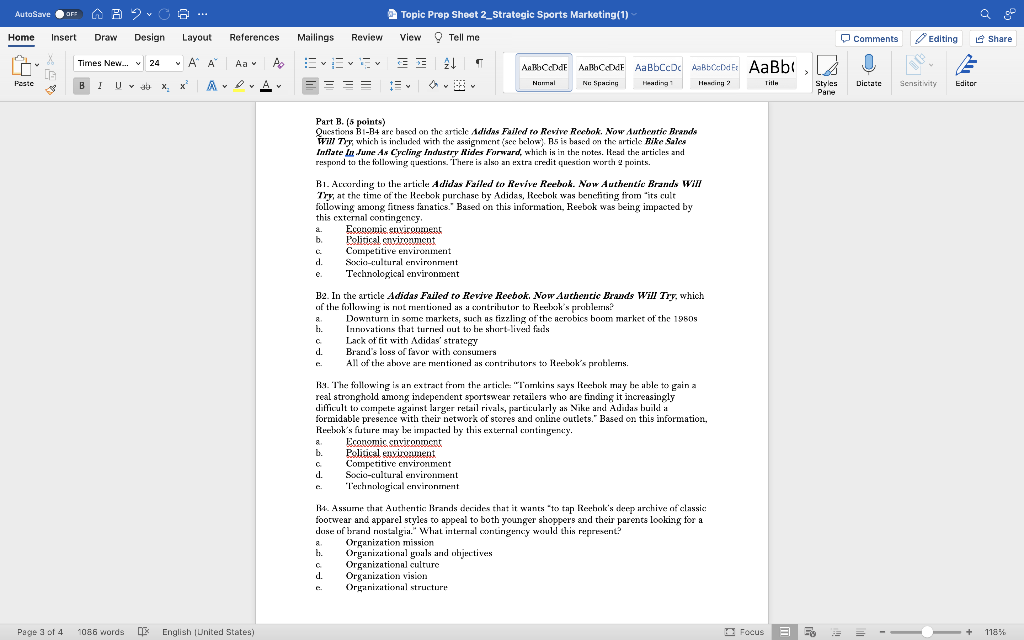Toggle bold formatting

82,85
